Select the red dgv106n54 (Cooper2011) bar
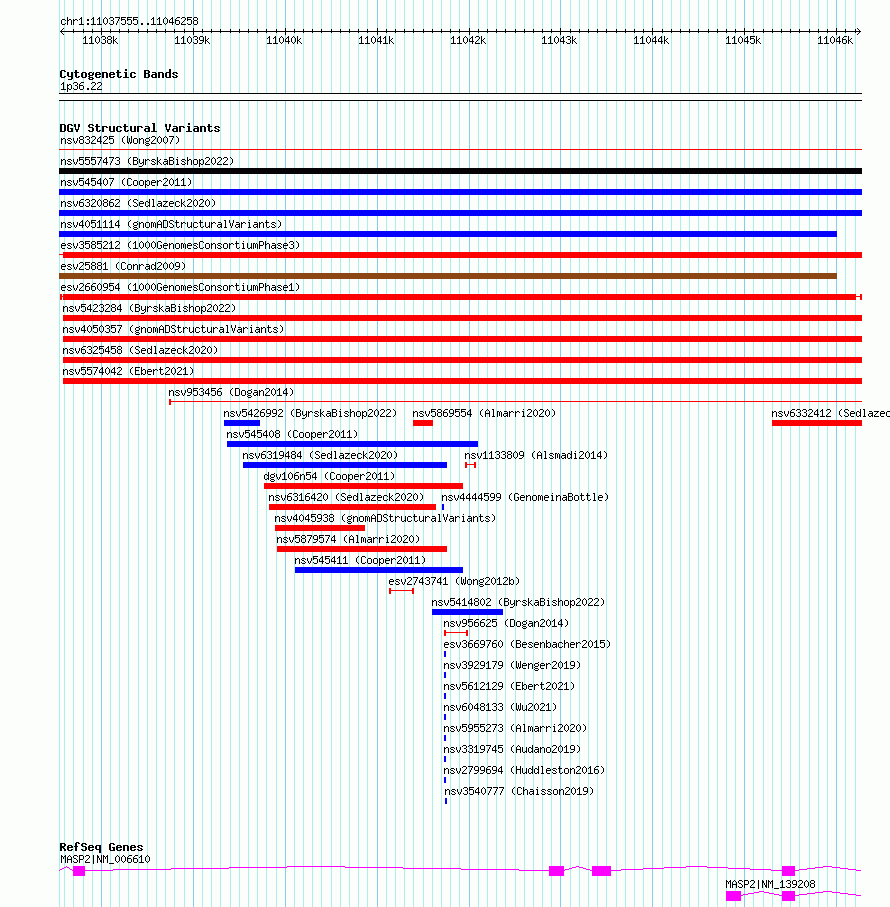The image size is (890, 907). click(x=363, y=486)
